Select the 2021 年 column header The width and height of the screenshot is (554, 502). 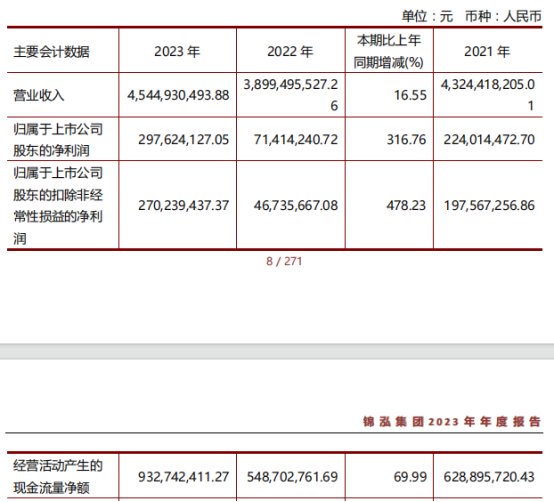click(487, 52)
